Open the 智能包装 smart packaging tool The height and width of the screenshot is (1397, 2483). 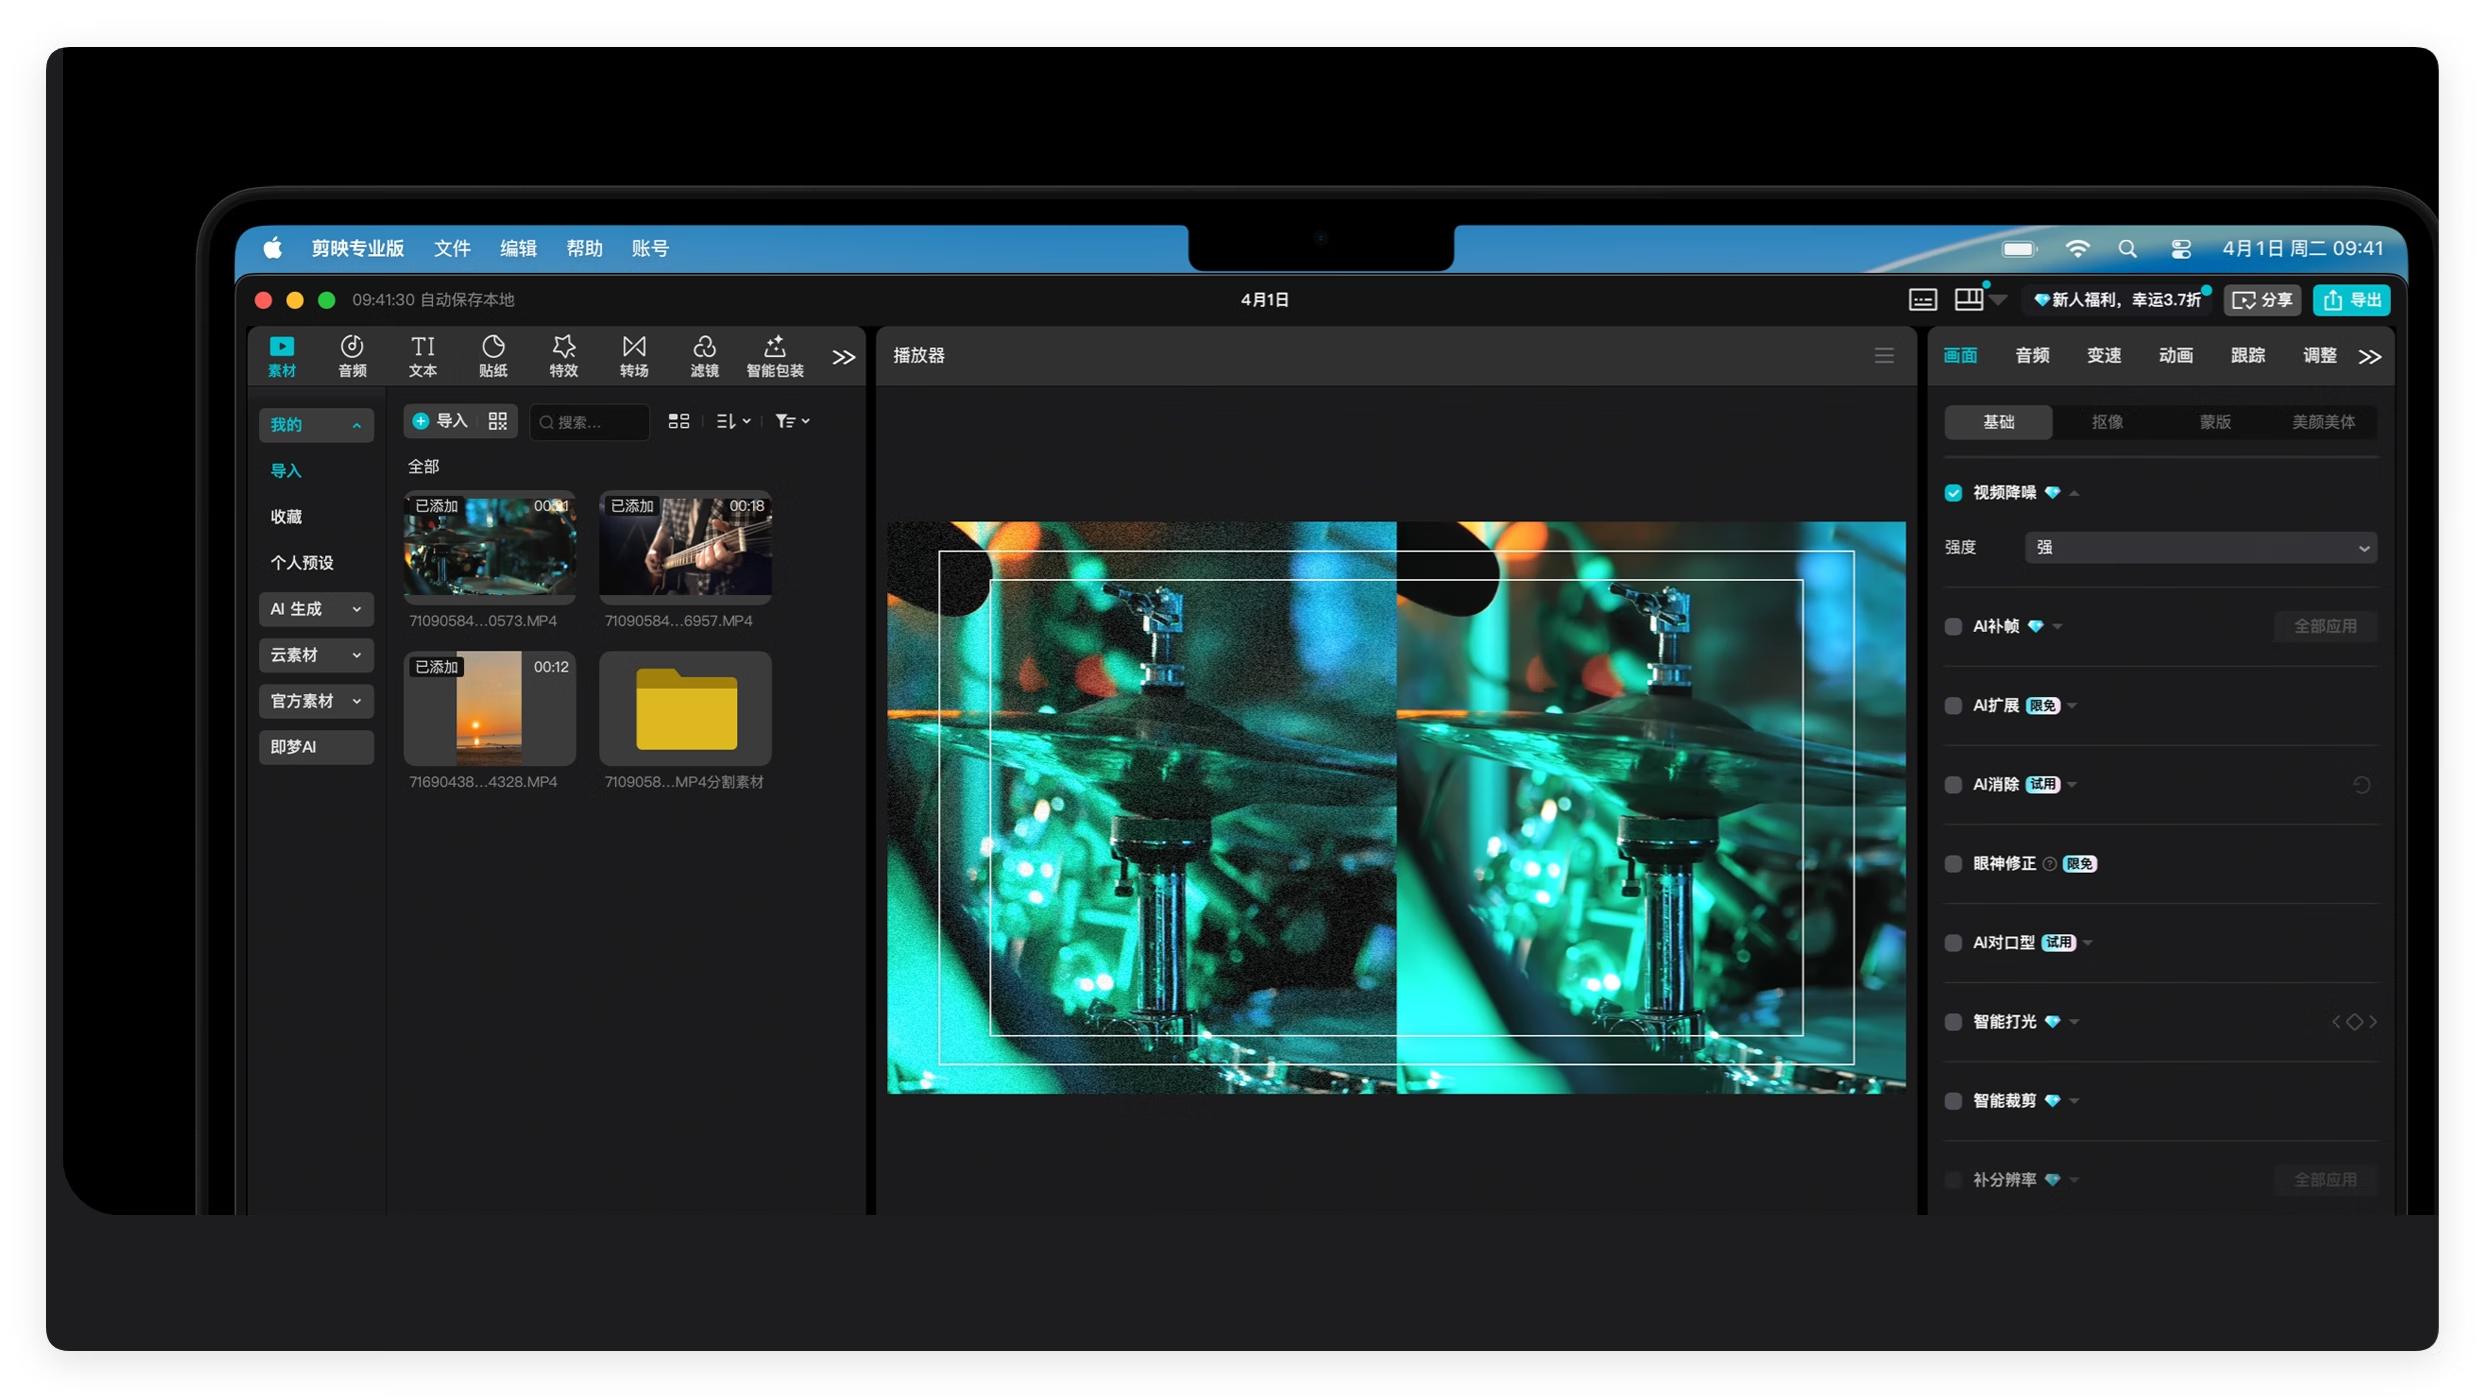[x=775, y=356]
